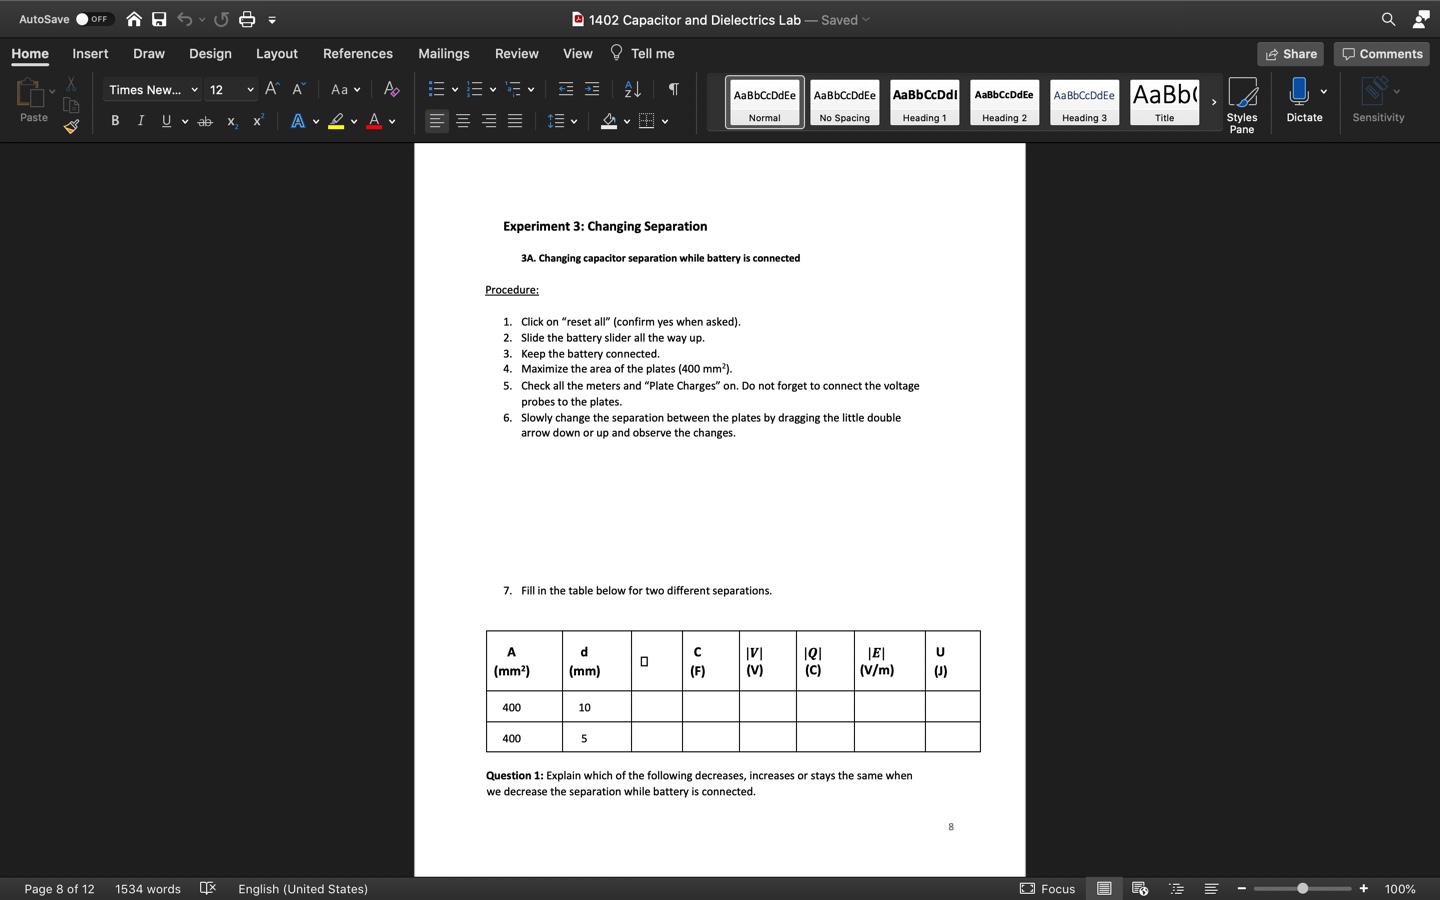Switch to the Review tab

pyautogui.click(x=516, y=54)
